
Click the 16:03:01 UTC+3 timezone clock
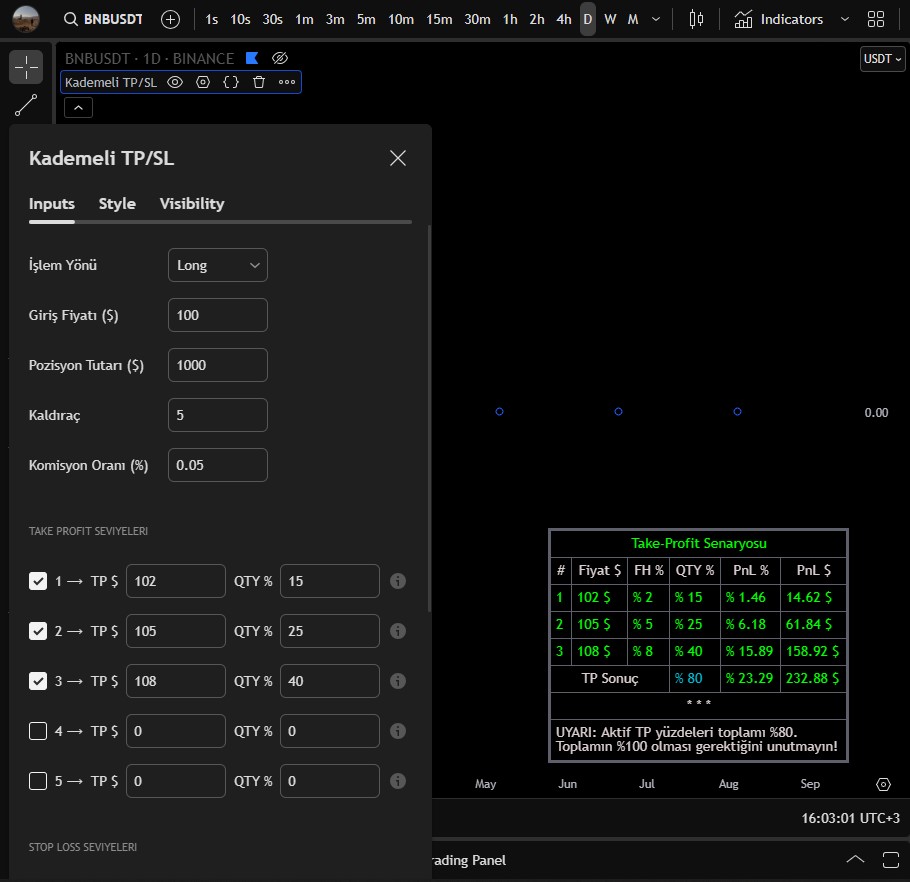coord(850,818)
